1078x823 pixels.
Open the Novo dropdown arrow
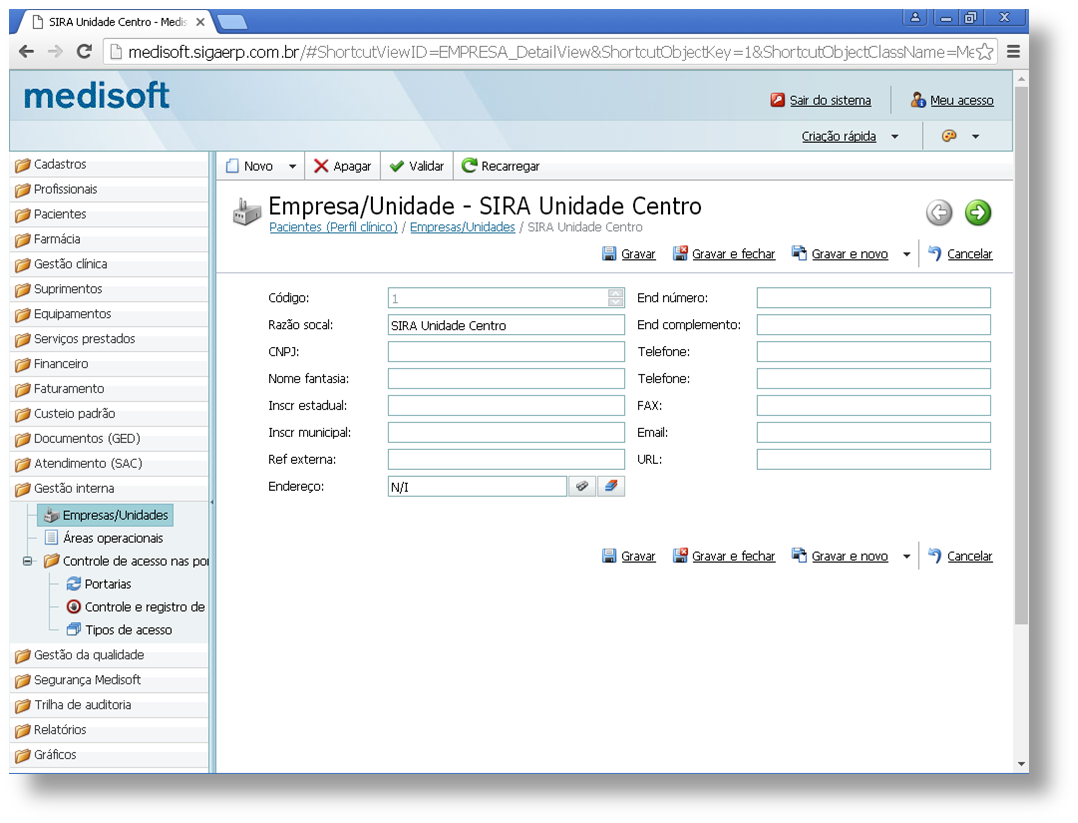293,167
